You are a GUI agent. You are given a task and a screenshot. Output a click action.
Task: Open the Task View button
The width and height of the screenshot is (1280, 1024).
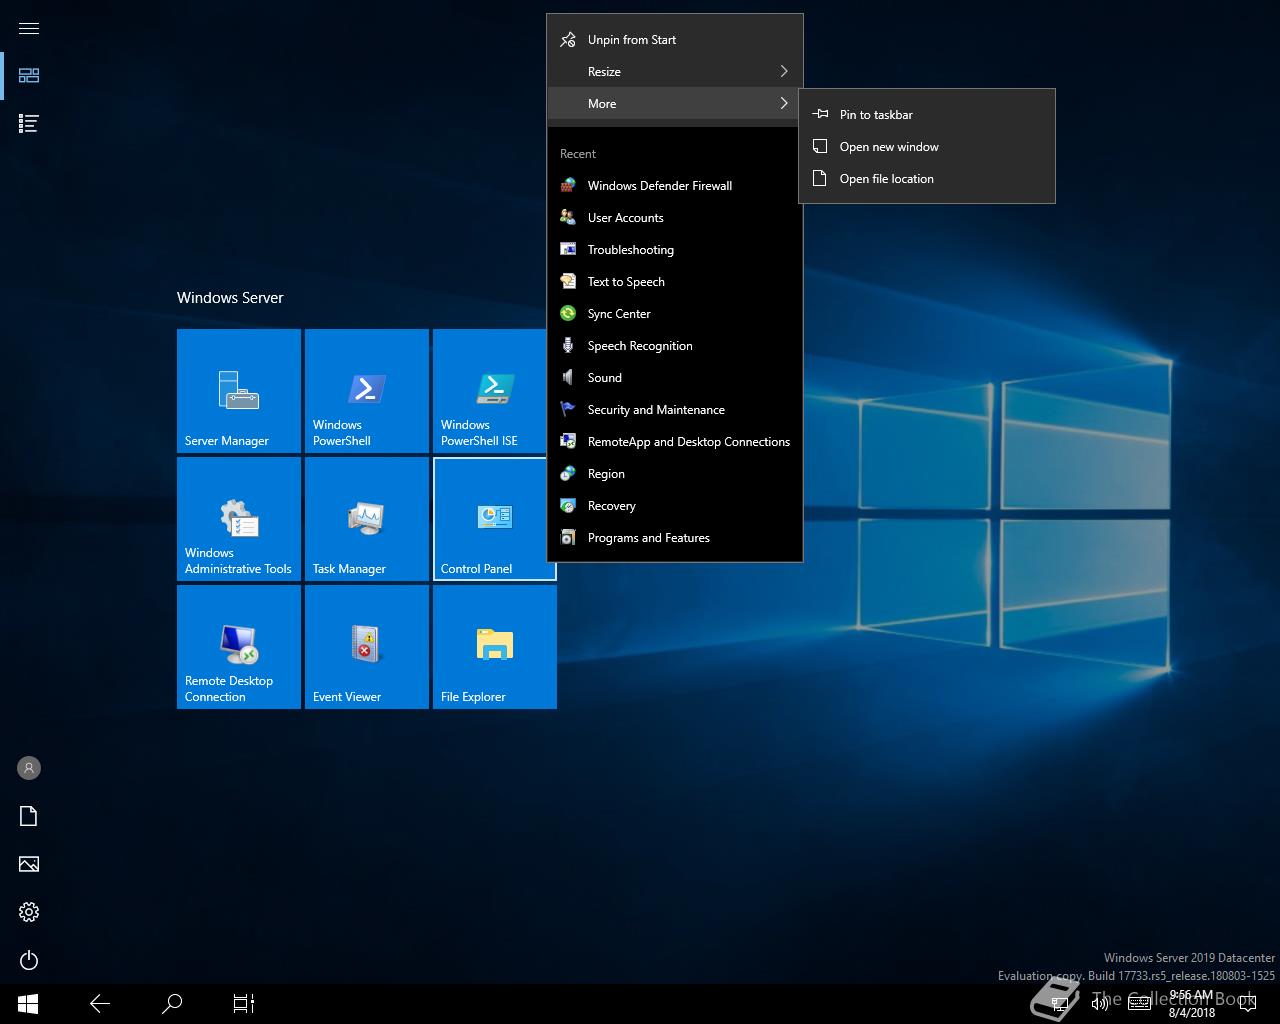244,1003
